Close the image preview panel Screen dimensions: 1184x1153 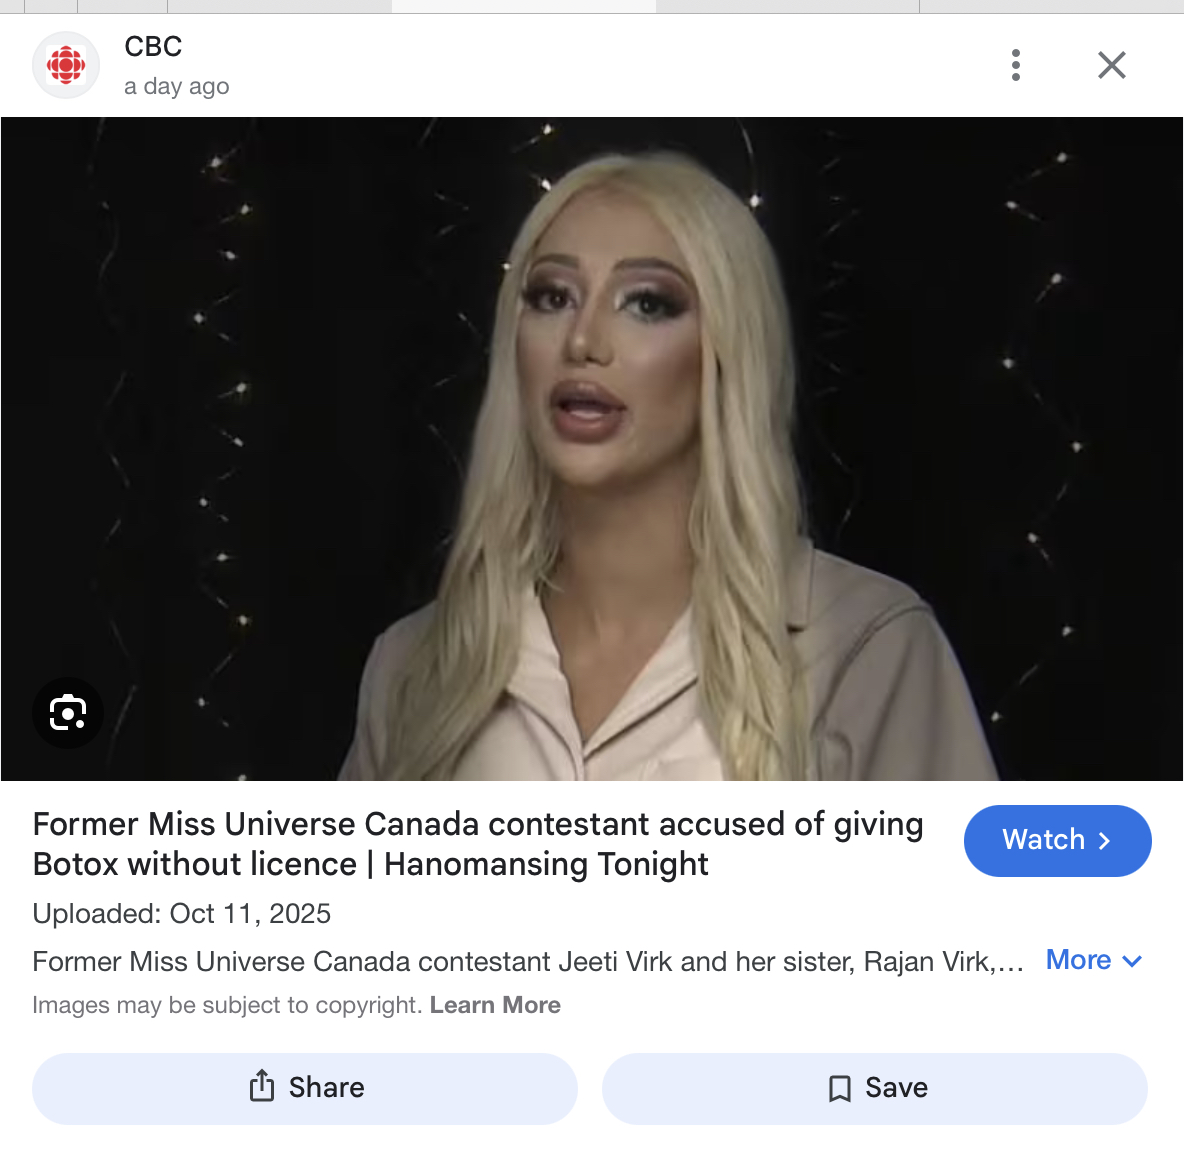coord(1112,65)
